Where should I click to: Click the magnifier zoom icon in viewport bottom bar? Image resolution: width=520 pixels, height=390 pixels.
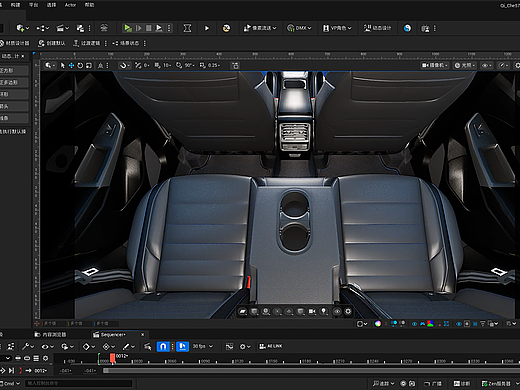(x=266, y=311)
